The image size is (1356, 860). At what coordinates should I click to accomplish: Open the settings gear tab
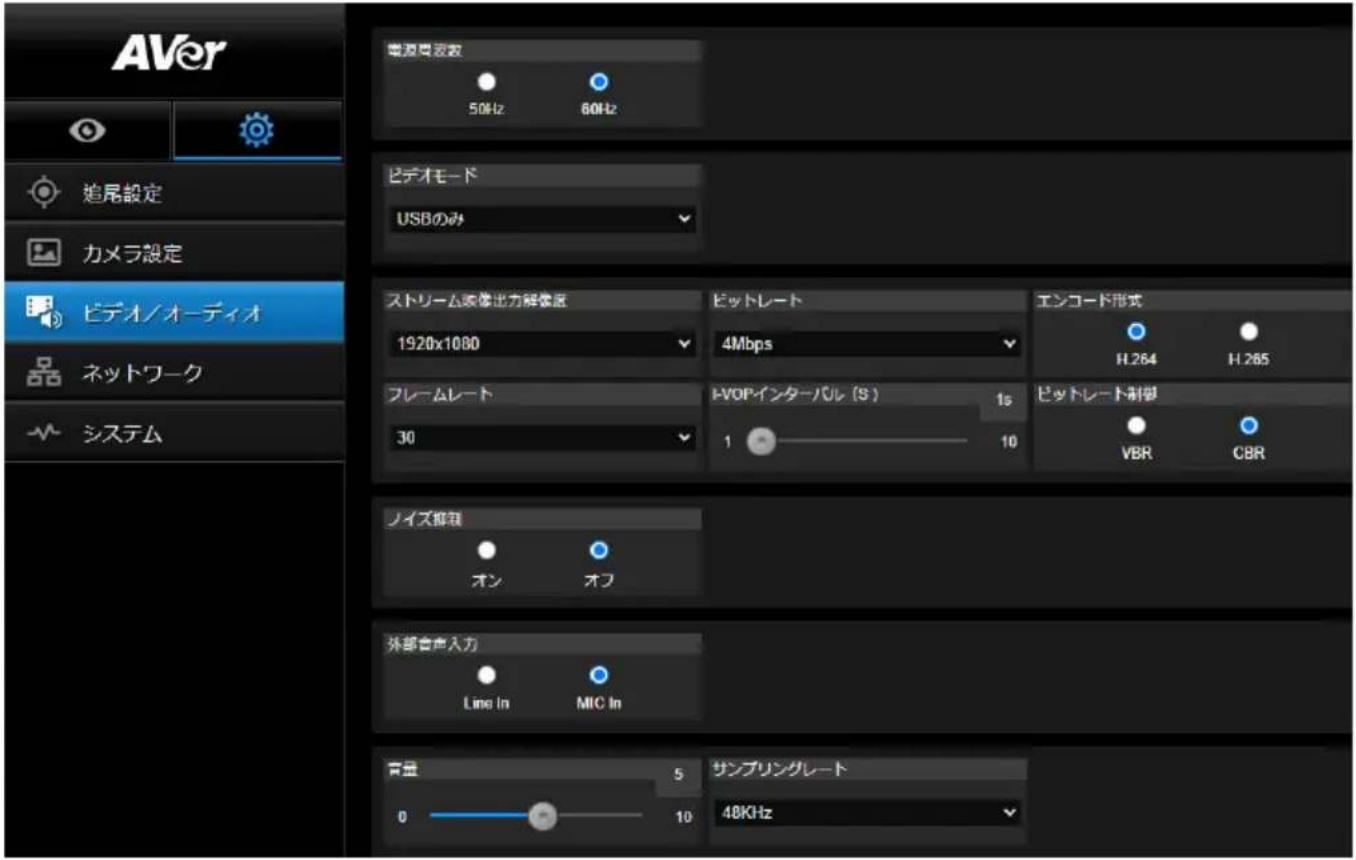[258, 131]
